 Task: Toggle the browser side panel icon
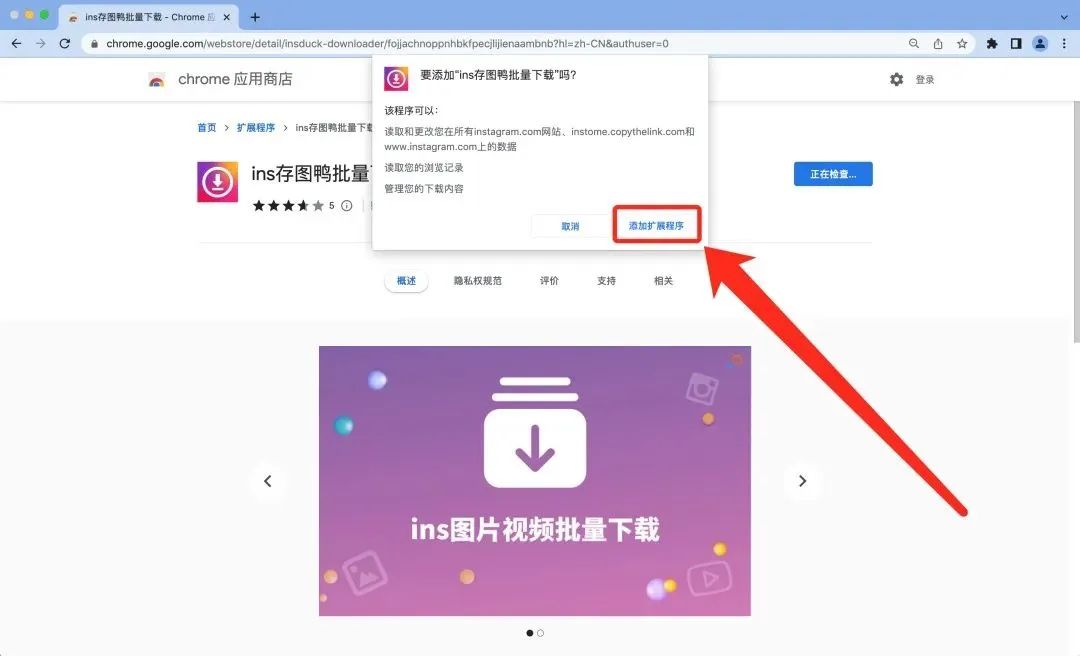pos(1016,43)
